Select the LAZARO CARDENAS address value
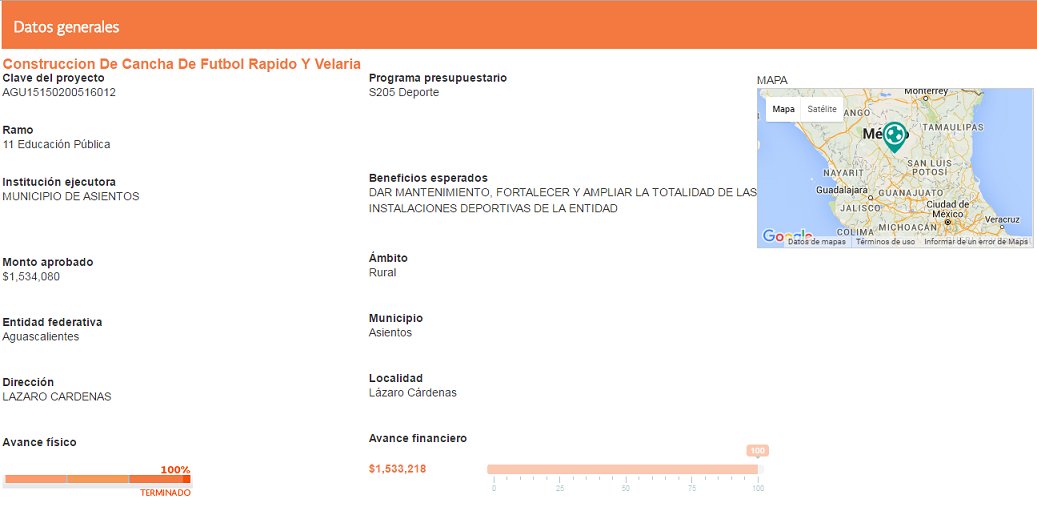This screenshot has height=515, width=1037. 57,397
